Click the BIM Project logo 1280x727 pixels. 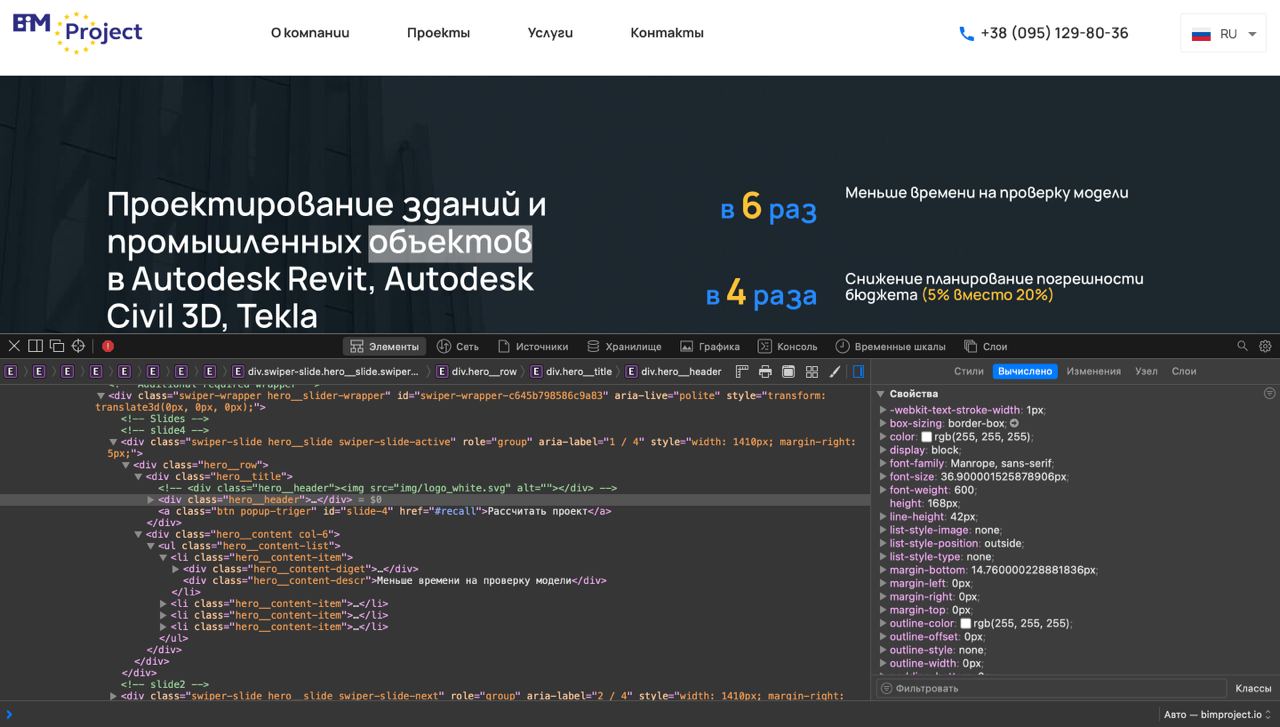pyautogui.click(x=78, y=33)
